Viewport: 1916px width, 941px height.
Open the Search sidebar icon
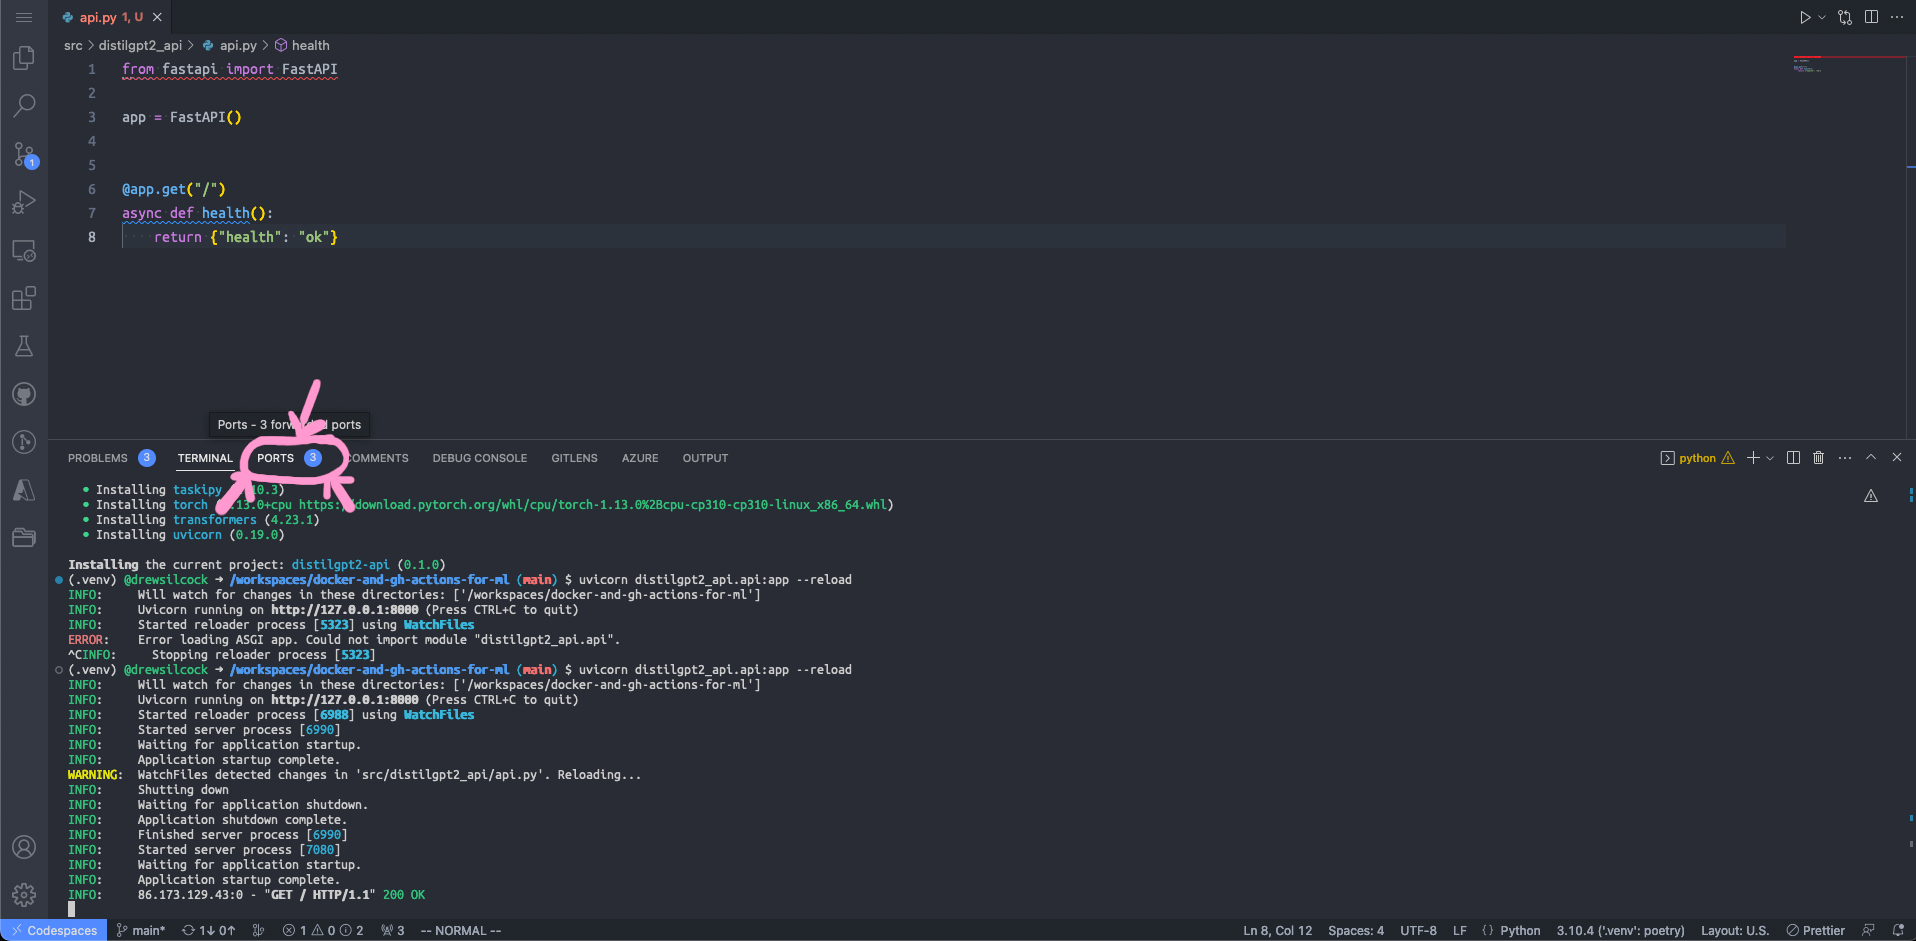tap(24, 106)
